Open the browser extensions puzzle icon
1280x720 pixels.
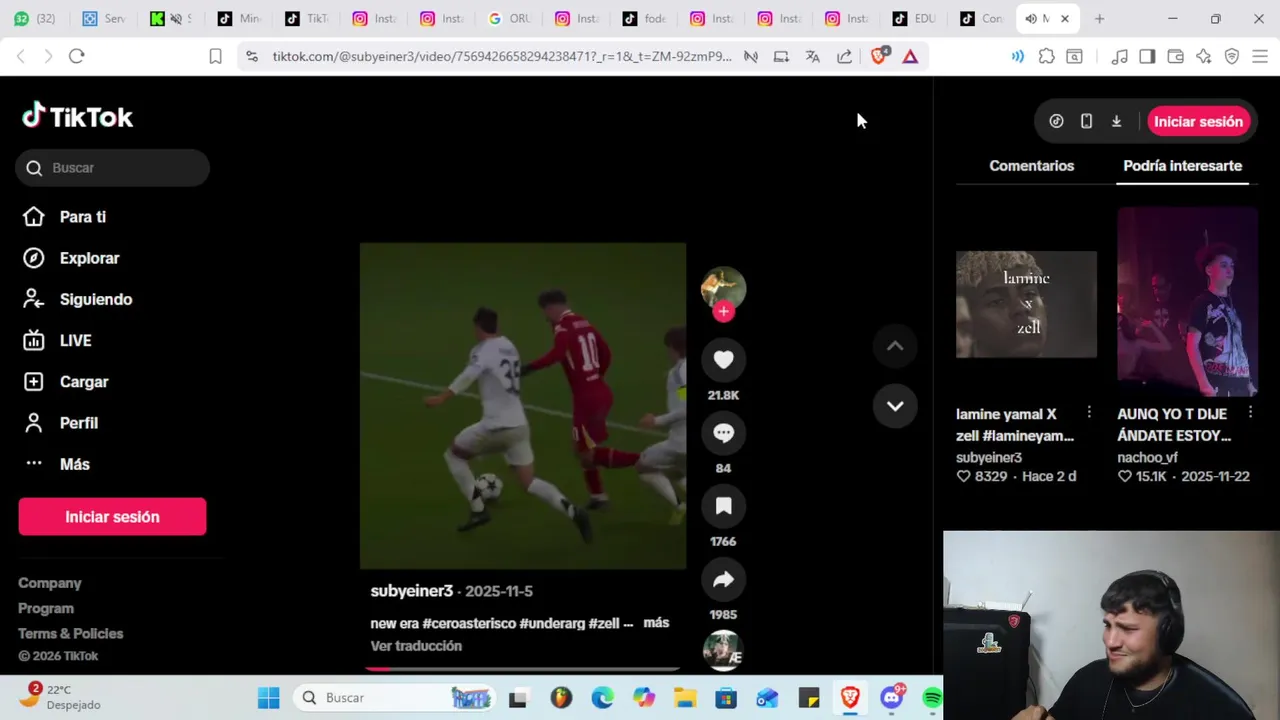pos(1046,57)
